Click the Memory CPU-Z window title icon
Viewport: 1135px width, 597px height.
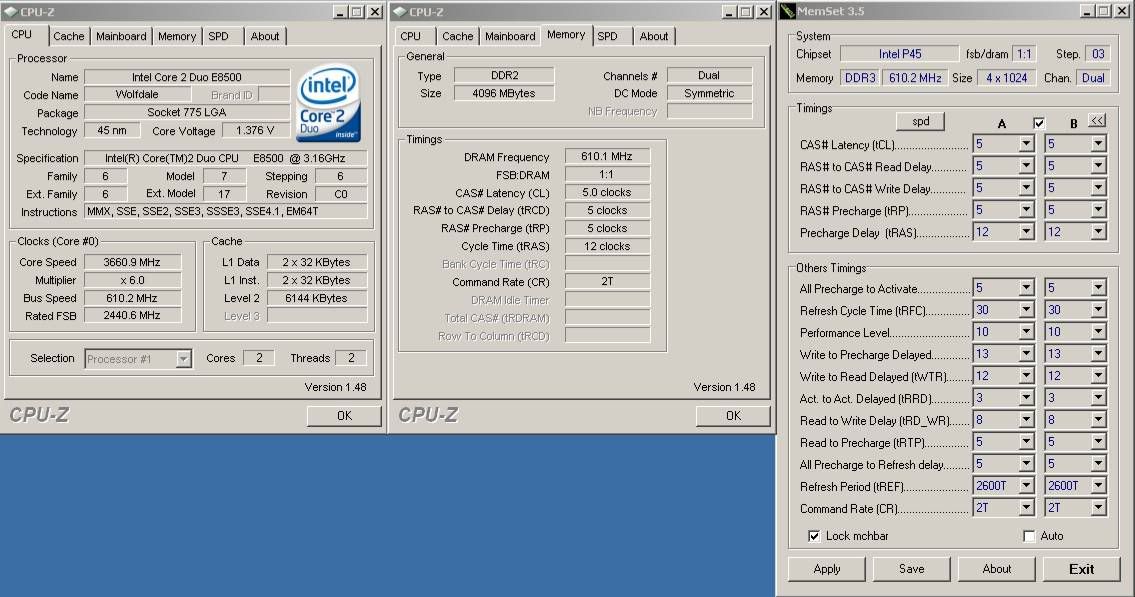[x=400, y=12]
